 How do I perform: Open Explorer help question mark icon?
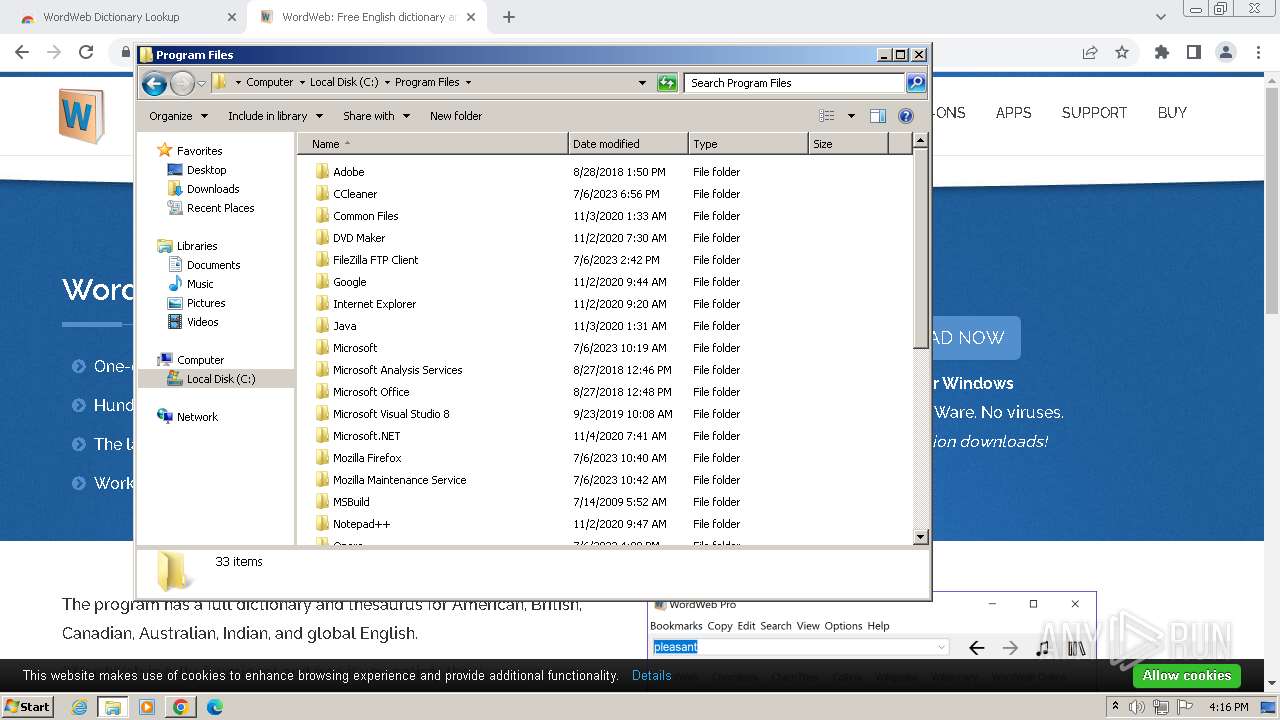click(x=906, y=116)
